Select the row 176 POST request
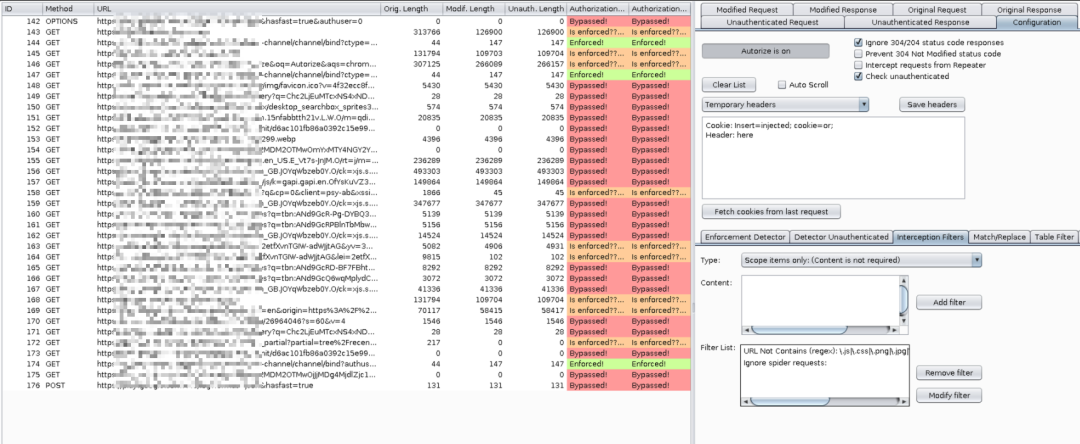Image resolution: width=1080 pixels, height=444 pixels. coord(346,385)
